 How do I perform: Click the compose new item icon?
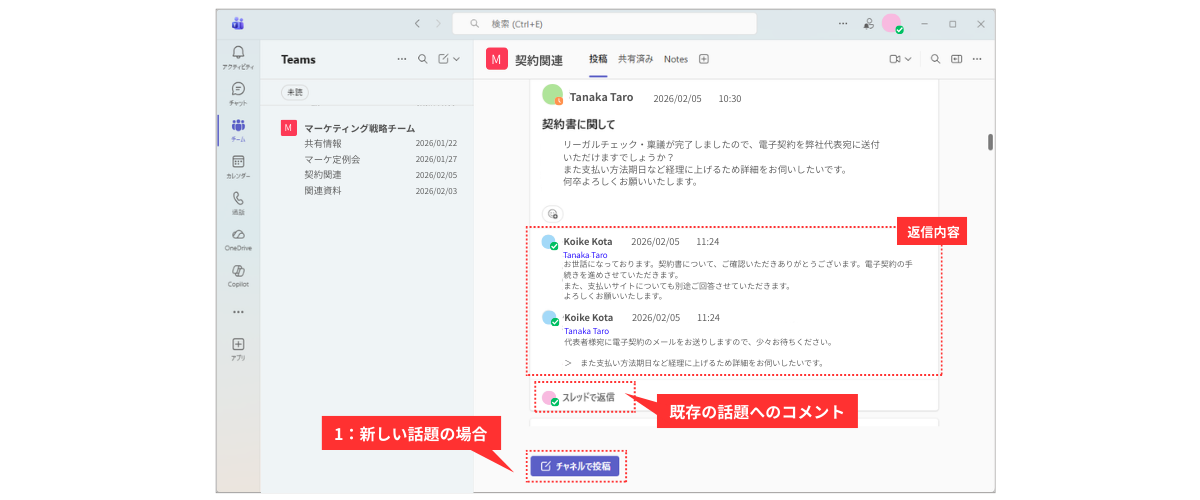point(444,59)
